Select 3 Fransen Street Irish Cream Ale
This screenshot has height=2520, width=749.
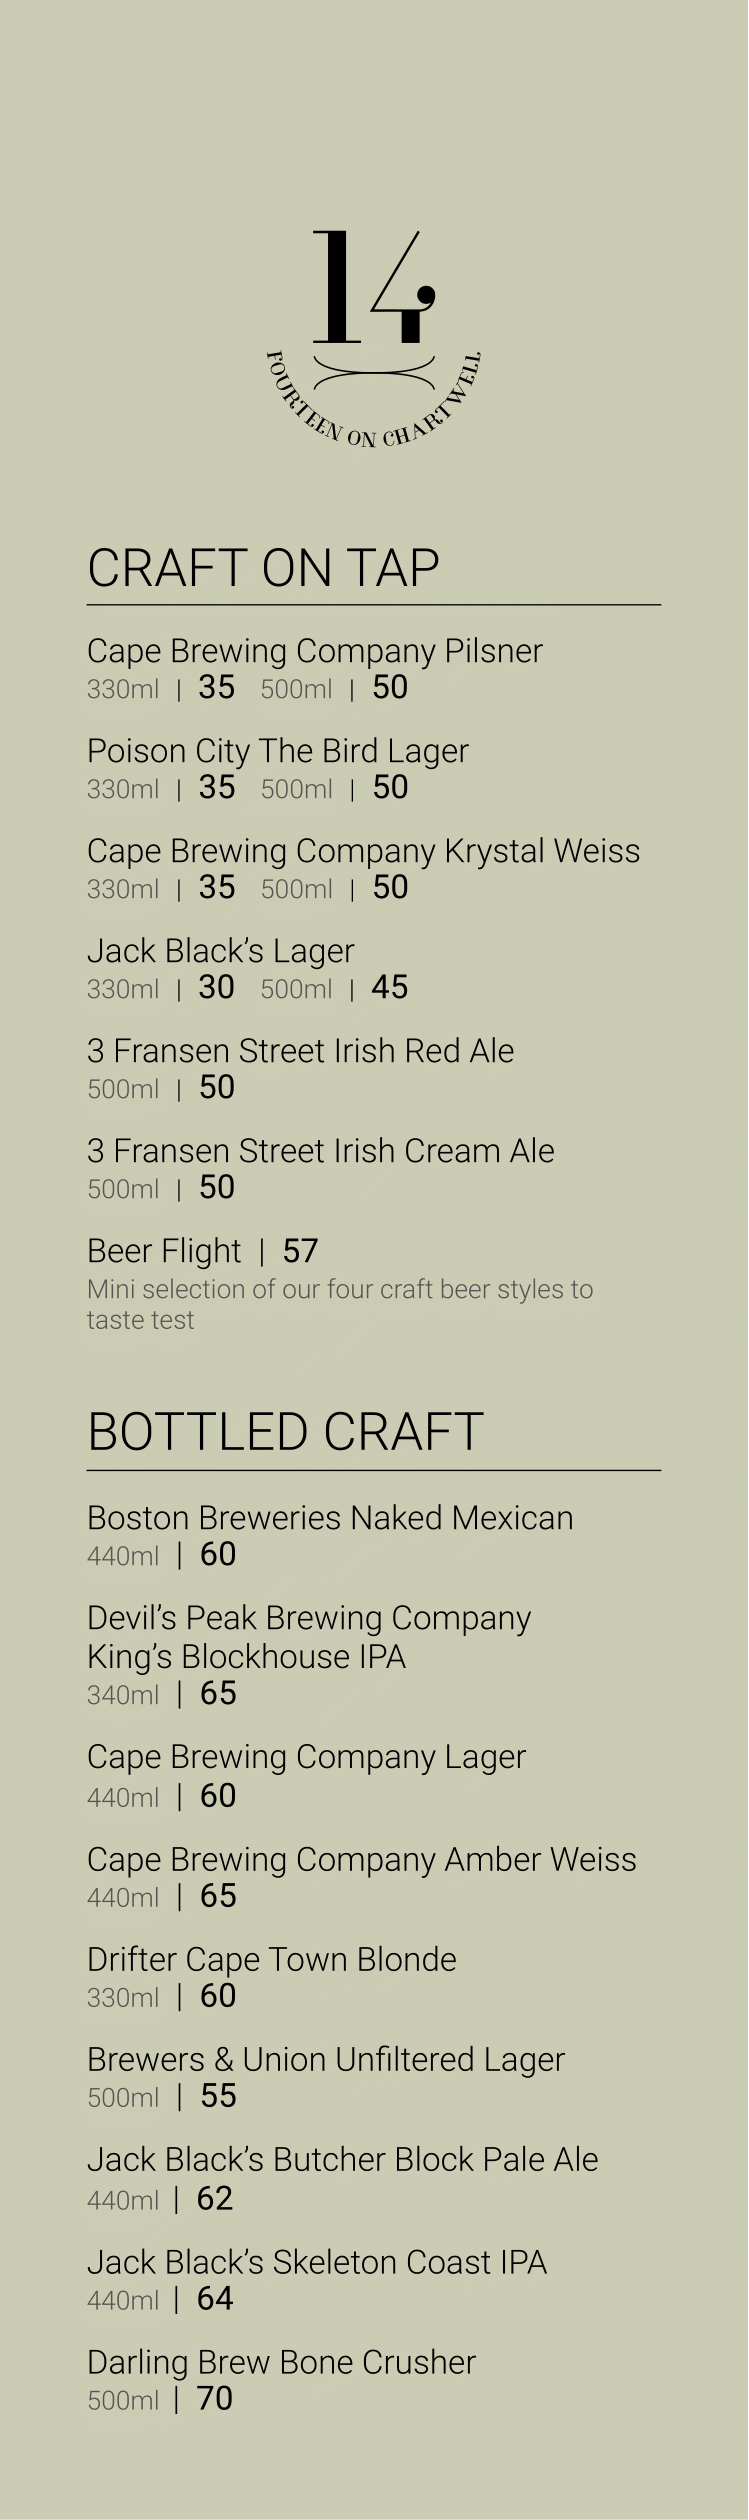[x=320, y=1151]
